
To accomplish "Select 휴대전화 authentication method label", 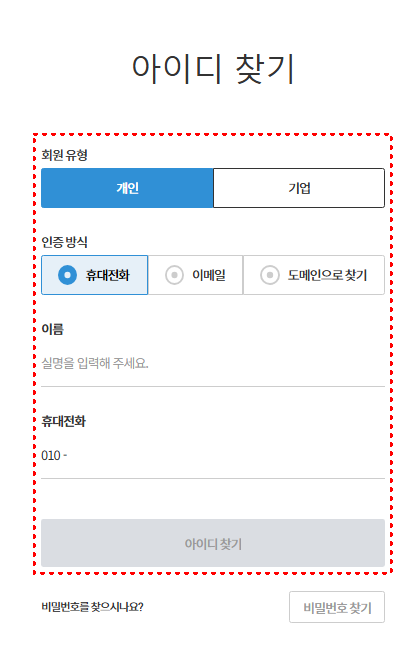I will point(108,275).
